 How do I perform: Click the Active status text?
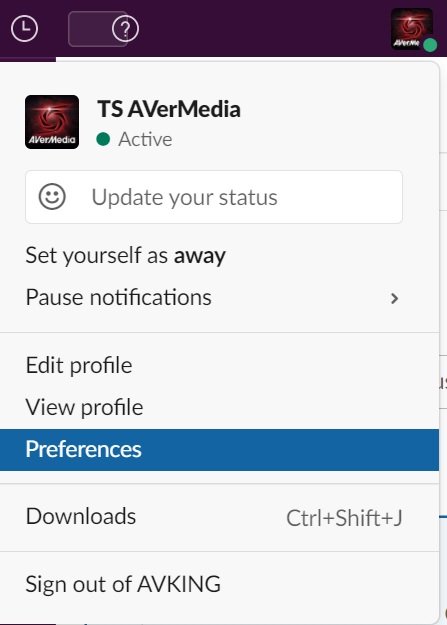pyautogui.click(x=145, y=140)
